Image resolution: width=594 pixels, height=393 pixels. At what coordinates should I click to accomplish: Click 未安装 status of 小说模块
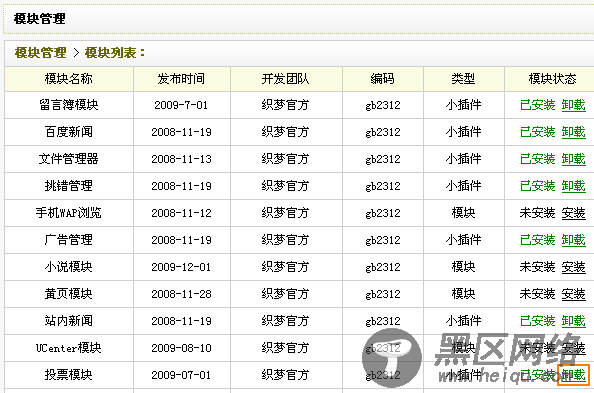537,267
